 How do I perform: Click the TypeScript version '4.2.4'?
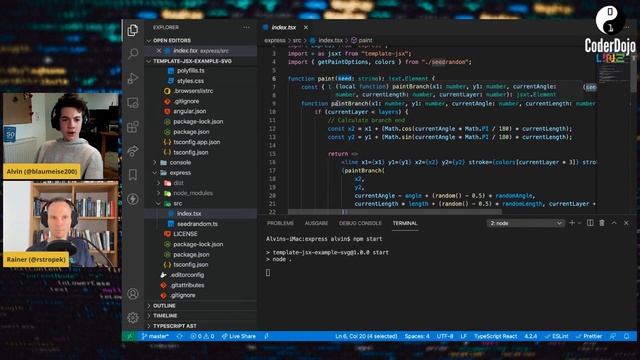tap(531, 336)
